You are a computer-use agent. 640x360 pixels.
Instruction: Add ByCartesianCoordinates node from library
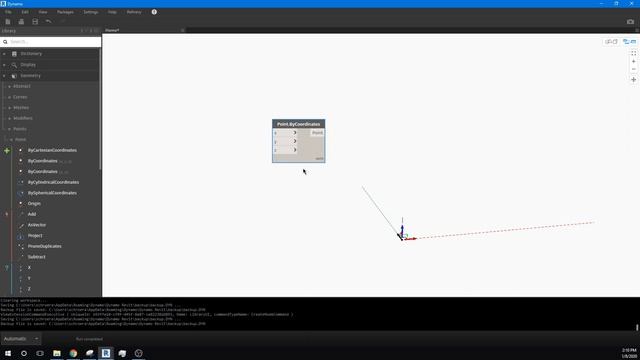click(52, 150)
